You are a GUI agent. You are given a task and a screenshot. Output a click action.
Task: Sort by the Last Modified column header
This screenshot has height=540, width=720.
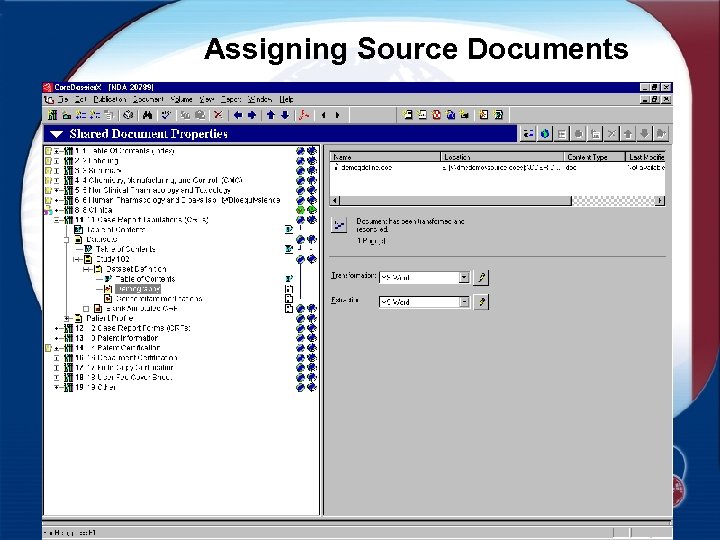click(x=645, y=157)
